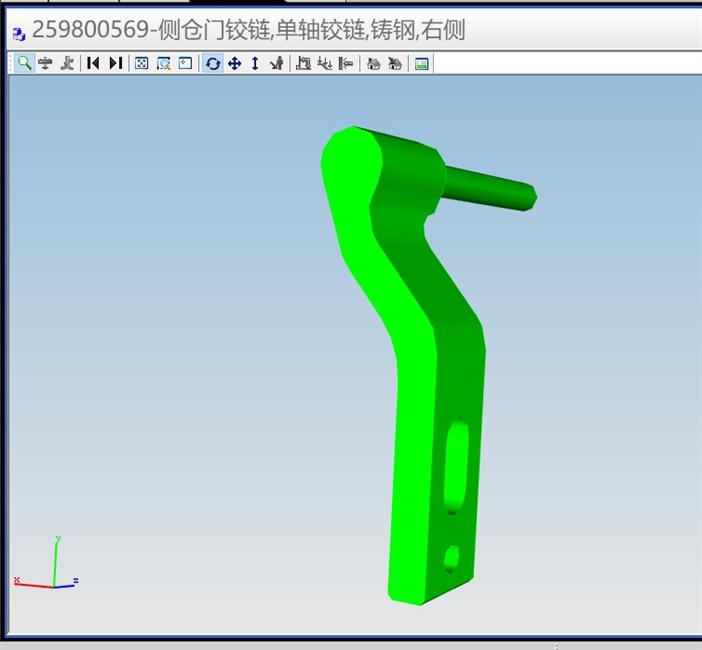Viewport: 702px width, 650px height.
Task: Click the person with arrow viewpoint icon
Action: coord(277,63)
